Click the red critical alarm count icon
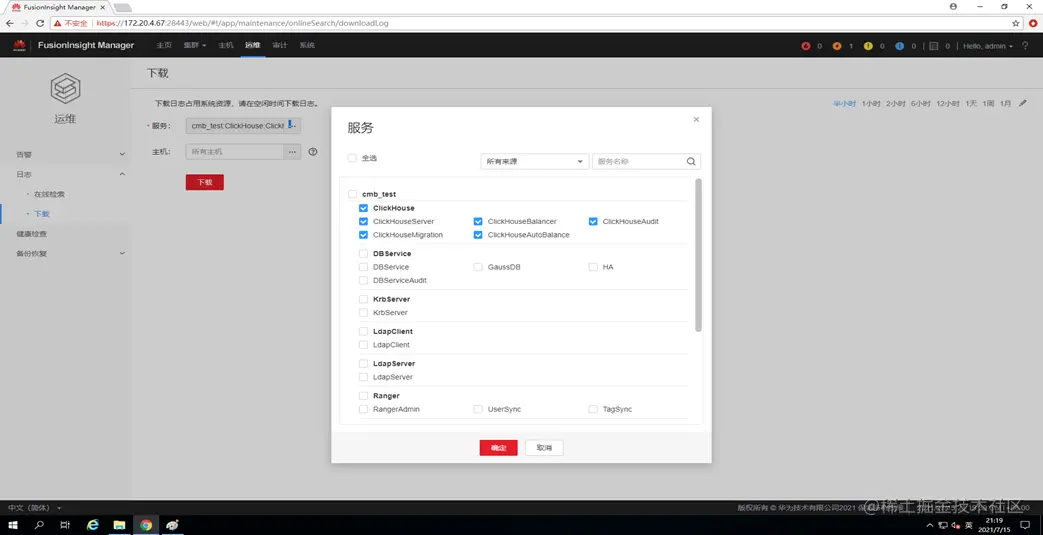Image resolution: width=1043 pixels, height=535 pixels. (x=806, y=46)
